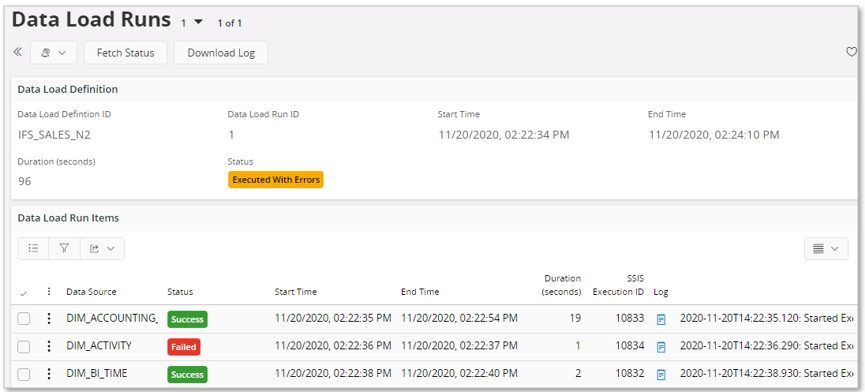Open the notification bell dropdown
Image resolution: width=865 pixels, height=392 pixels.
pyautogui.click(x=54, y=53)
